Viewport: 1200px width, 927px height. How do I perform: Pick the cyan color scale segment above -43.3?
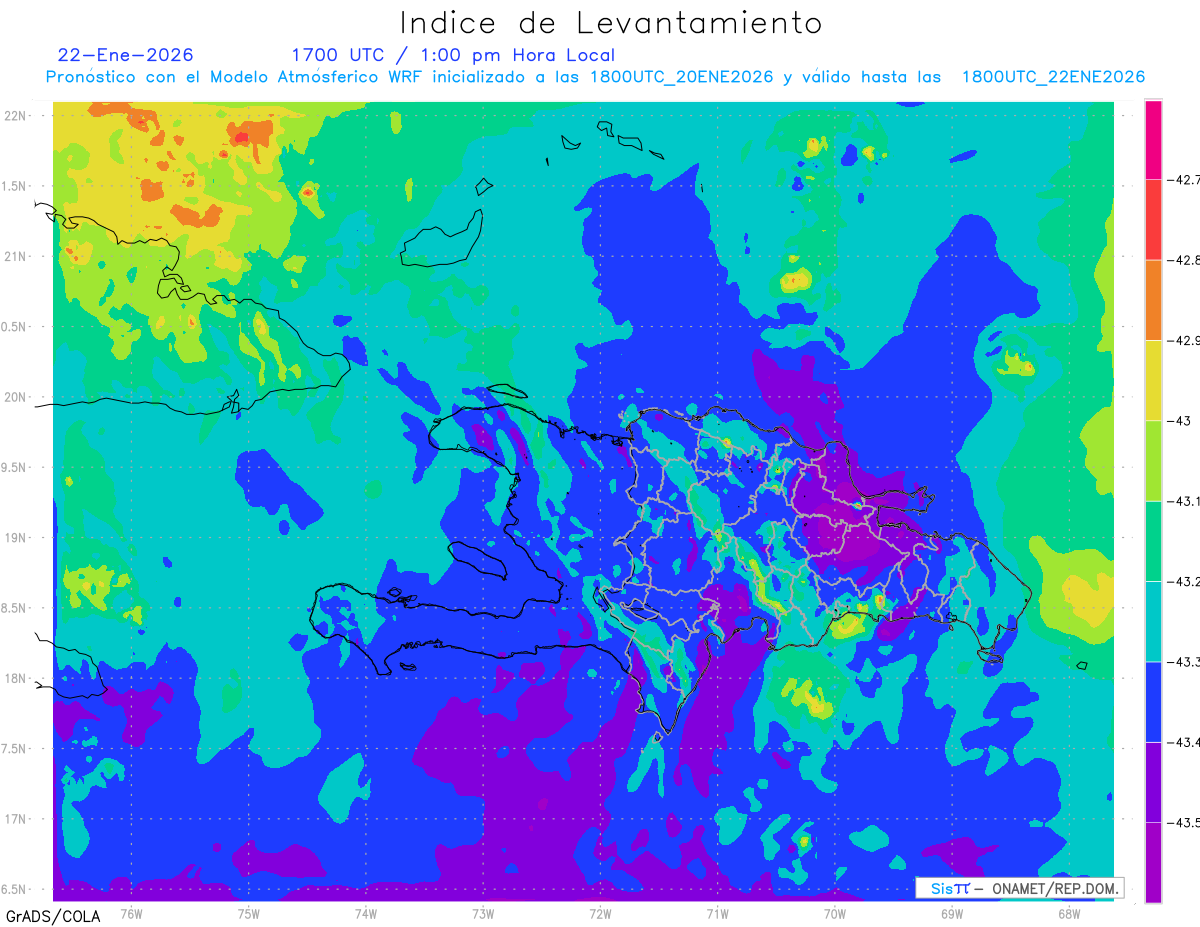(x=1153, y=621)
